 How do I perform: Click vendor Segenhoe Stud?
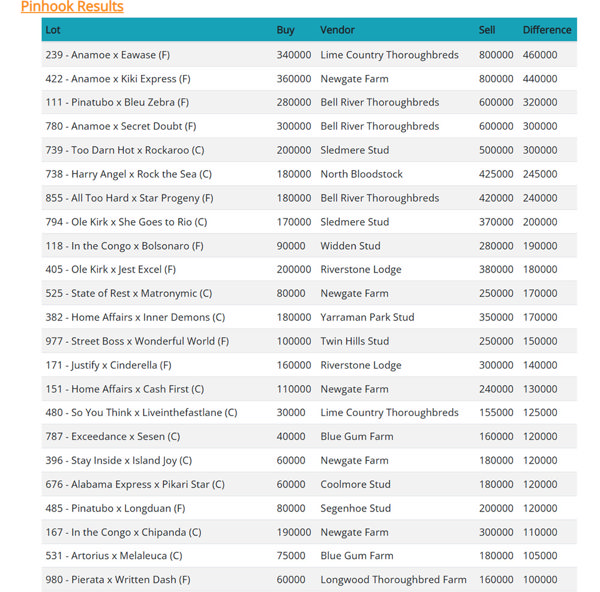355,509
